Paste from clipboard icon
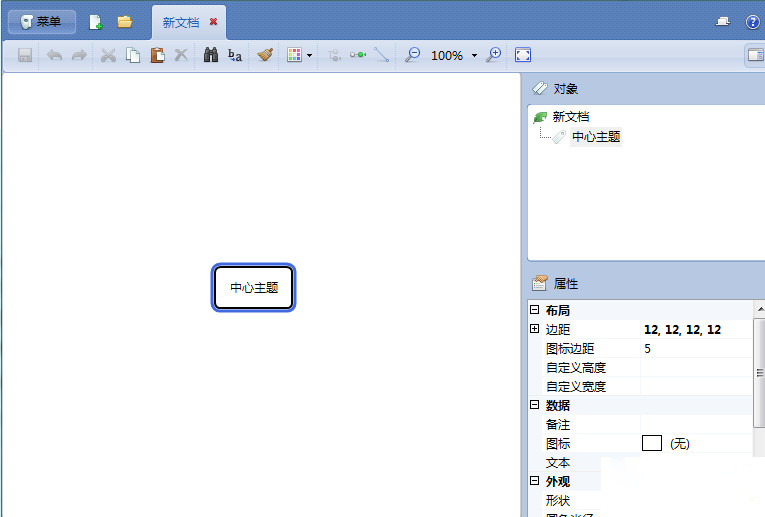 point(157,55)
